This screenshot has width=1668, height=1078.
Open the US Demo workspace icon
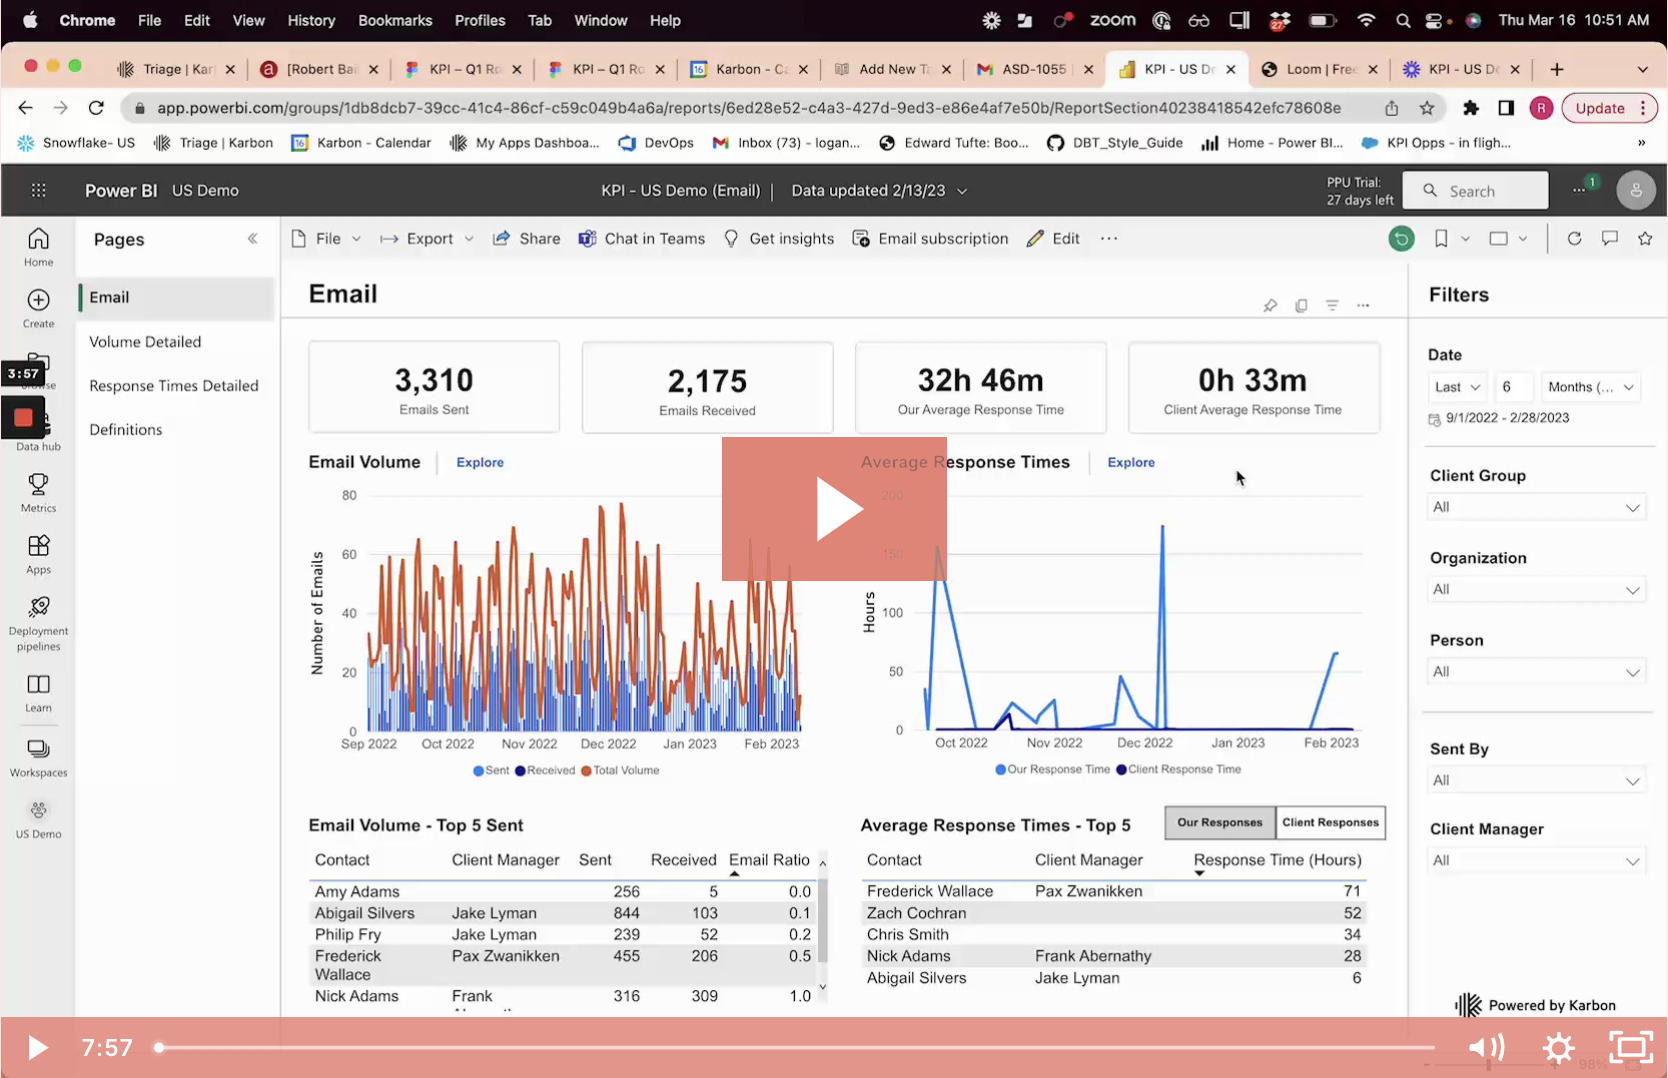point(38,819)
